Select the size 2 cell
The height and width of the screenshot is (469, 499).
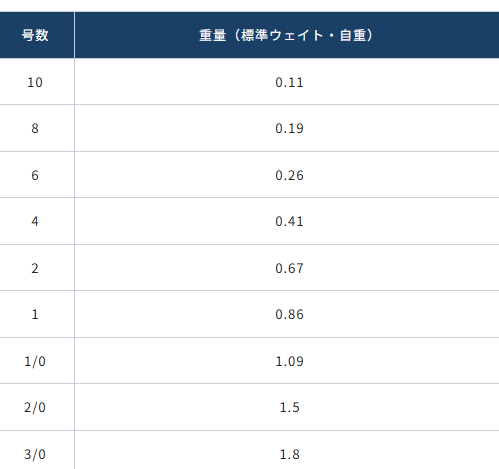tap(35, 268)
